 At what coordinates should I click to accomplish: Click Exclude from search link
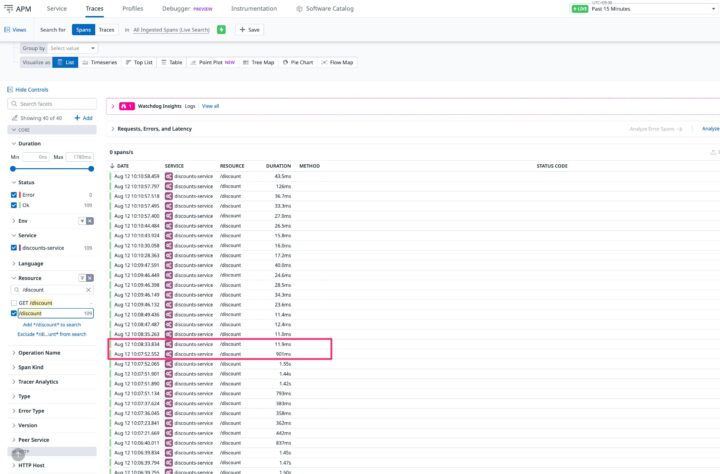coord(52,334)
